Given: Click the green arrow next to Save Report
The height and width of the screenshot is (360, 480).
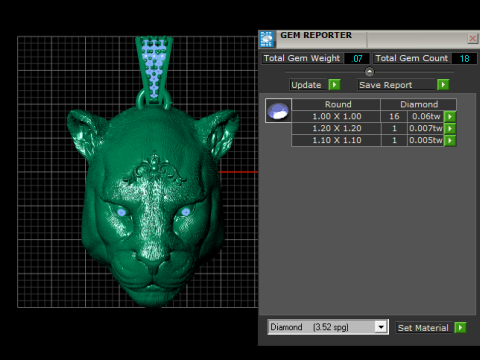Looking at the screenshot, I should point(443,85).
